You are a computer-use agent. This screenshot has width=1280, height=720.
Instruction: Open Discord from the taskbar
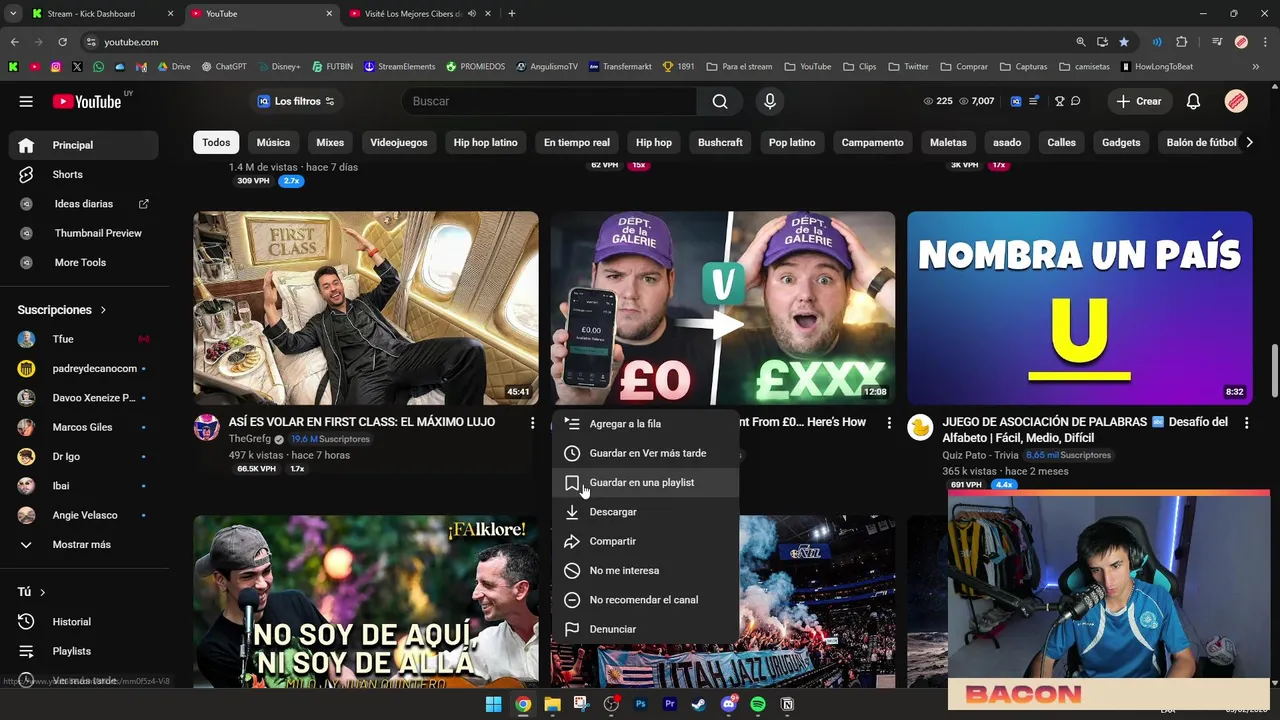[729, 704]
